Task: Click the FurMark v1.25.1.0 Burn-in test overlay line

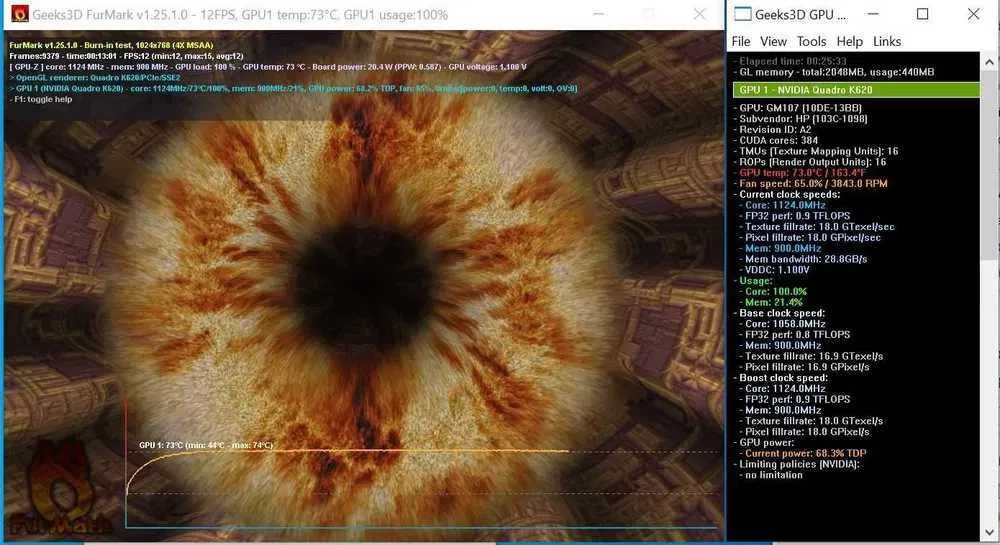Action: coord(111,45)
